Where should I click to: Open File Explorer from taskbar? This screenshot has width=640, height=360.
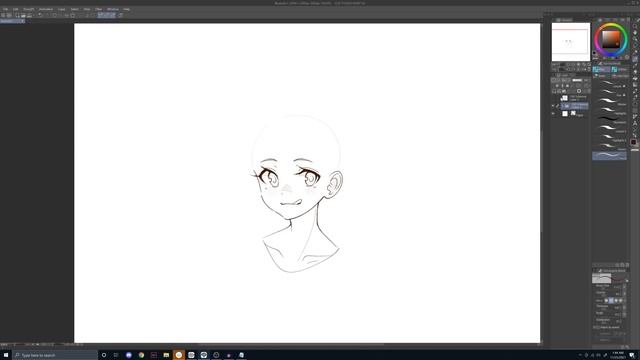click(x=166, y=355)
